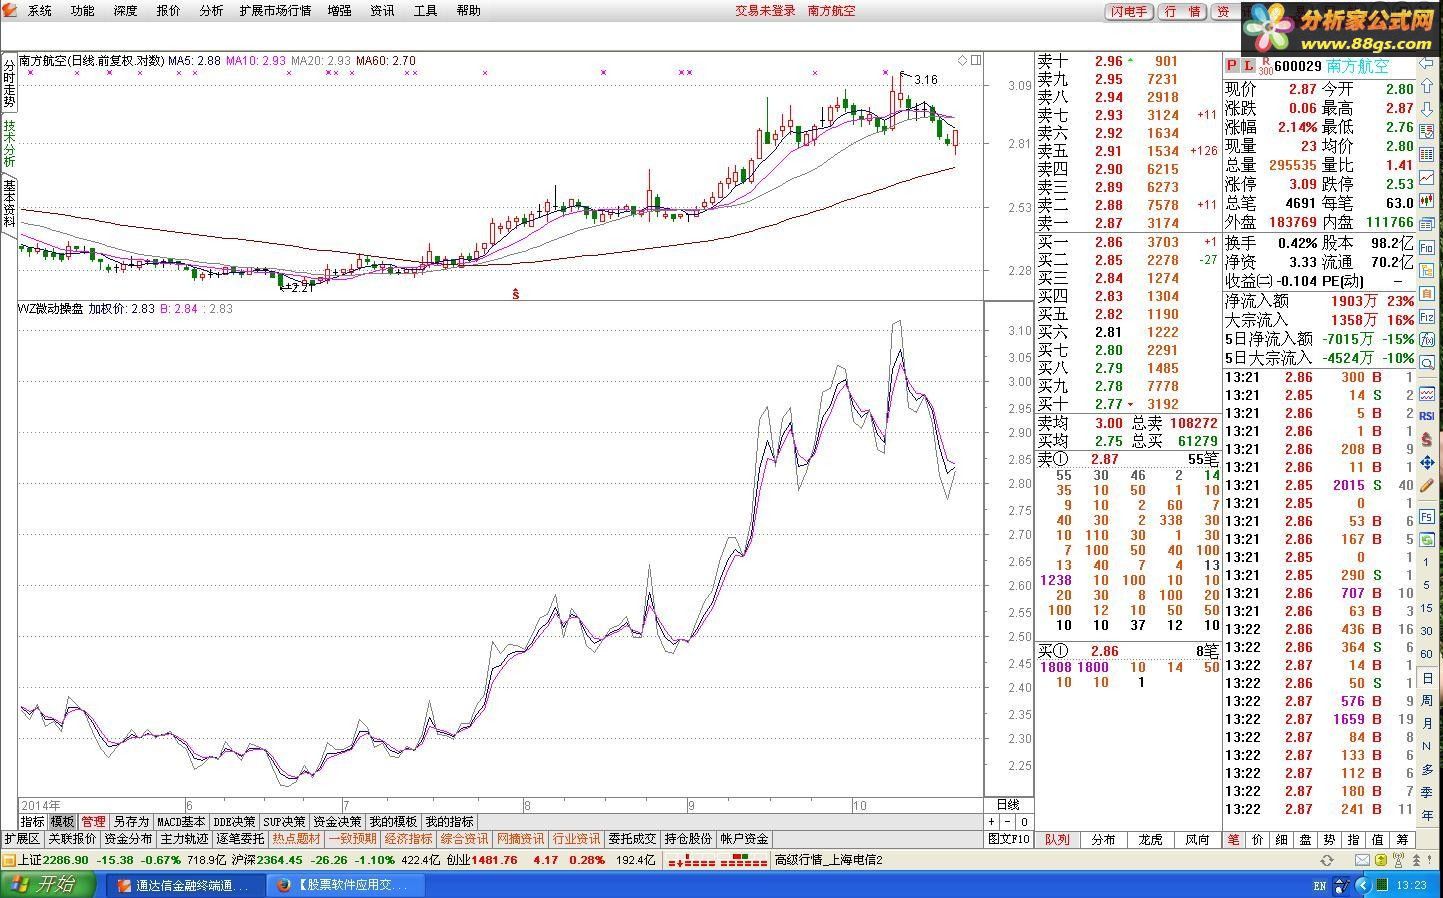This screenshot has height=898, width=1443.
Task: Click the 行情 button in top bar
Action: (x=1183, y=12)
